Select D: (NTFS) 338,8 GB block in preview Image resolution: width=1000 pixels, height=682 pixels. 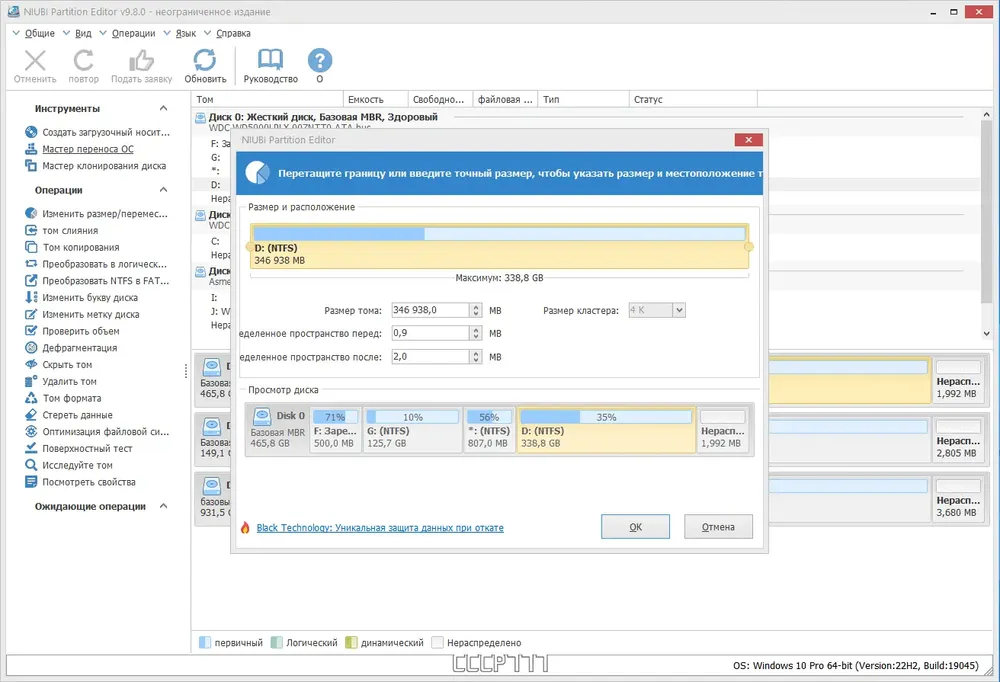[606, 429]
